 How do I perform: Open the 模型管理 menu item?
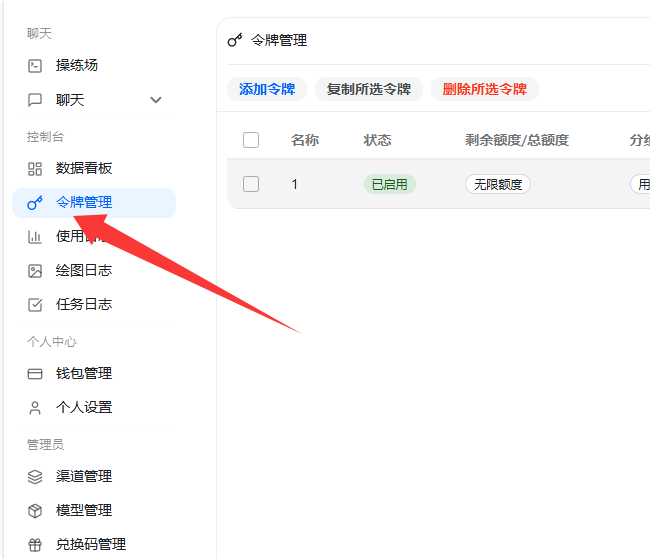(94, 510)
